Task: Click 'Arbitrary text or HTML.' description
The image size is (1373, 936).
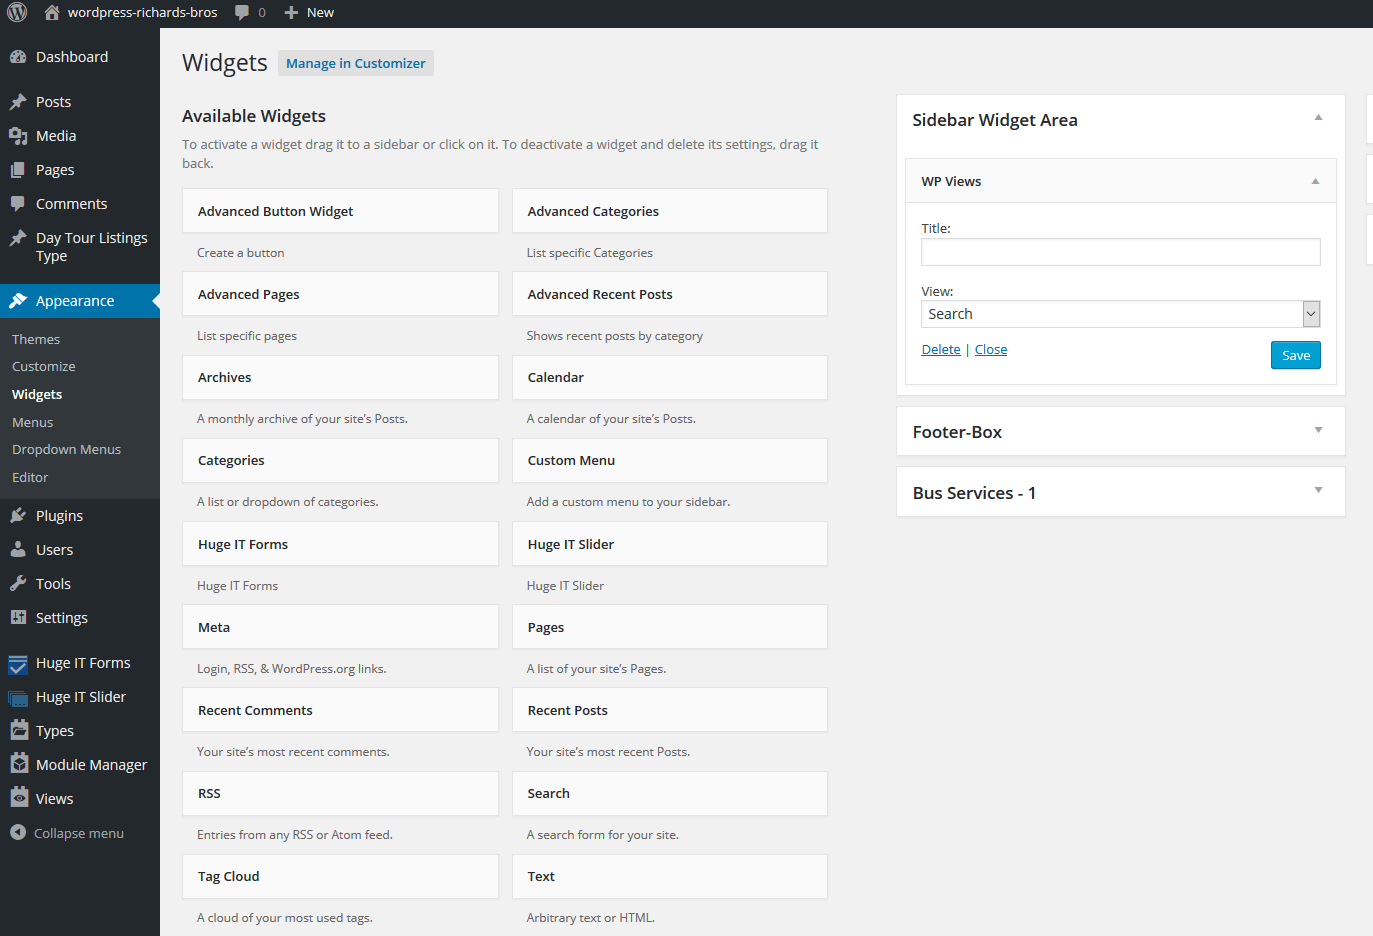Action: (591, 918)
